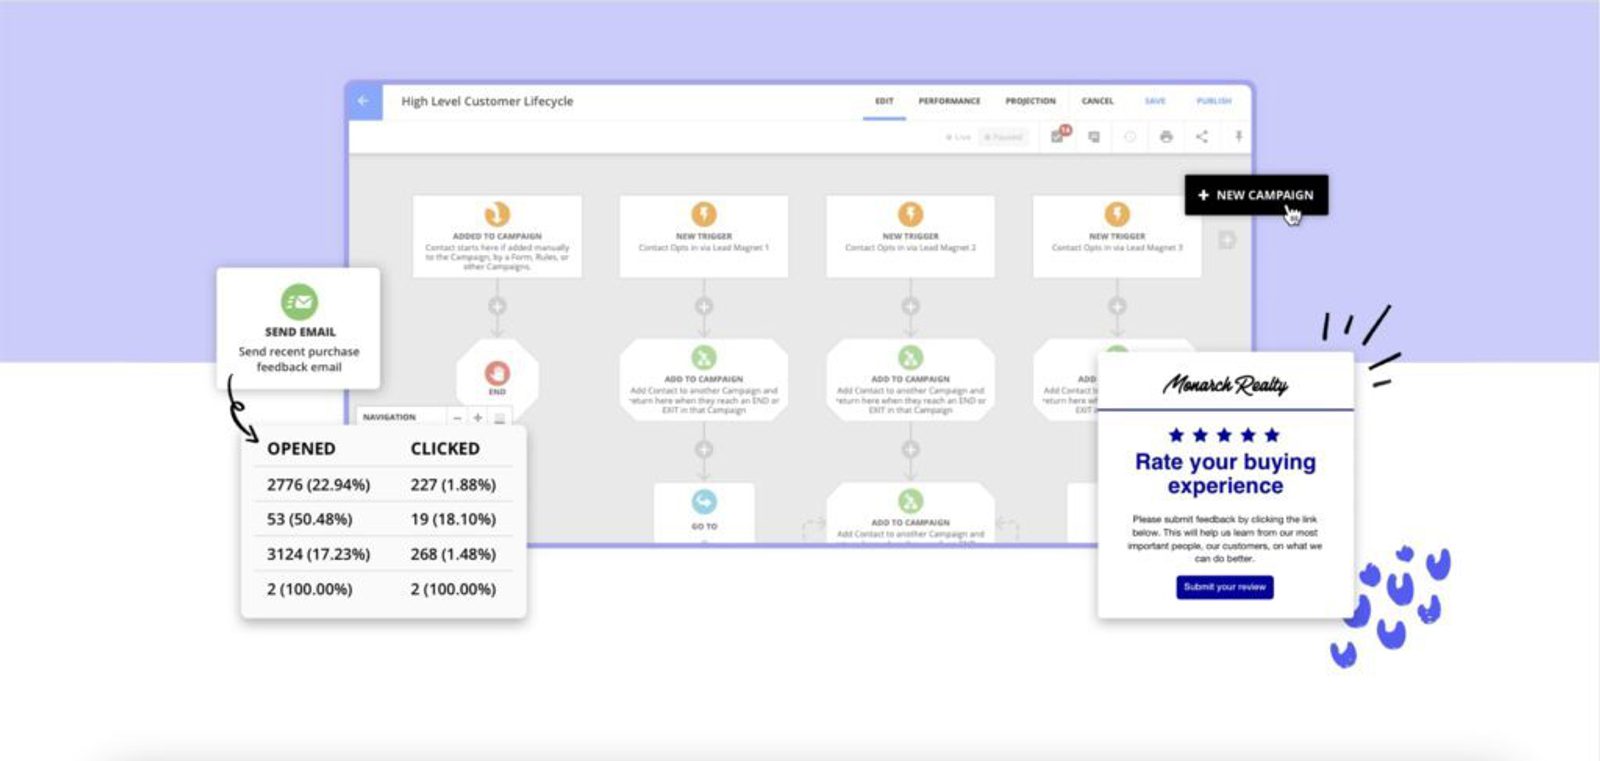The width and height of the screenshot is (1600, 761).
Task: Add a step below Added to Campaign
Action: [497, 306]
